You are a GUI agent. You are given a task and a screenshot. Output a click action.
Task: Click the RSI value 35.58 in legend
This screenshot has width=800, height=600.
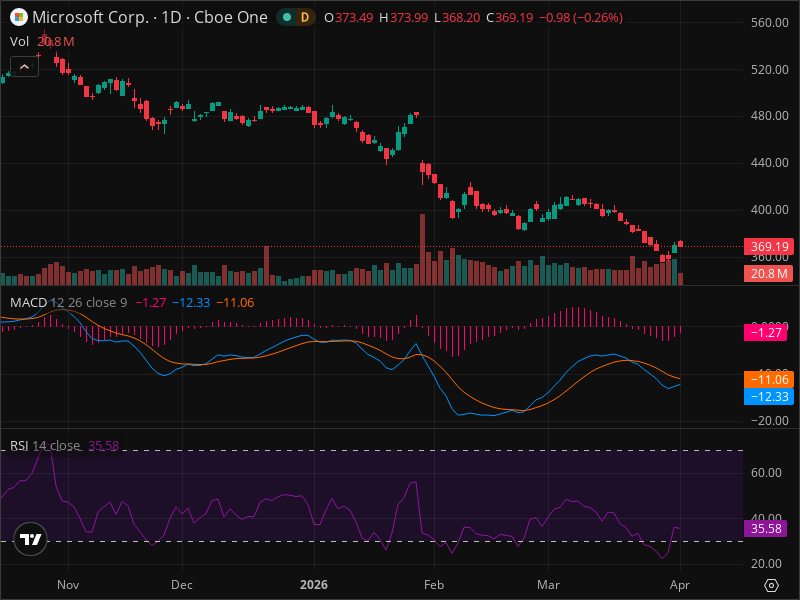(x=104, y=445)
